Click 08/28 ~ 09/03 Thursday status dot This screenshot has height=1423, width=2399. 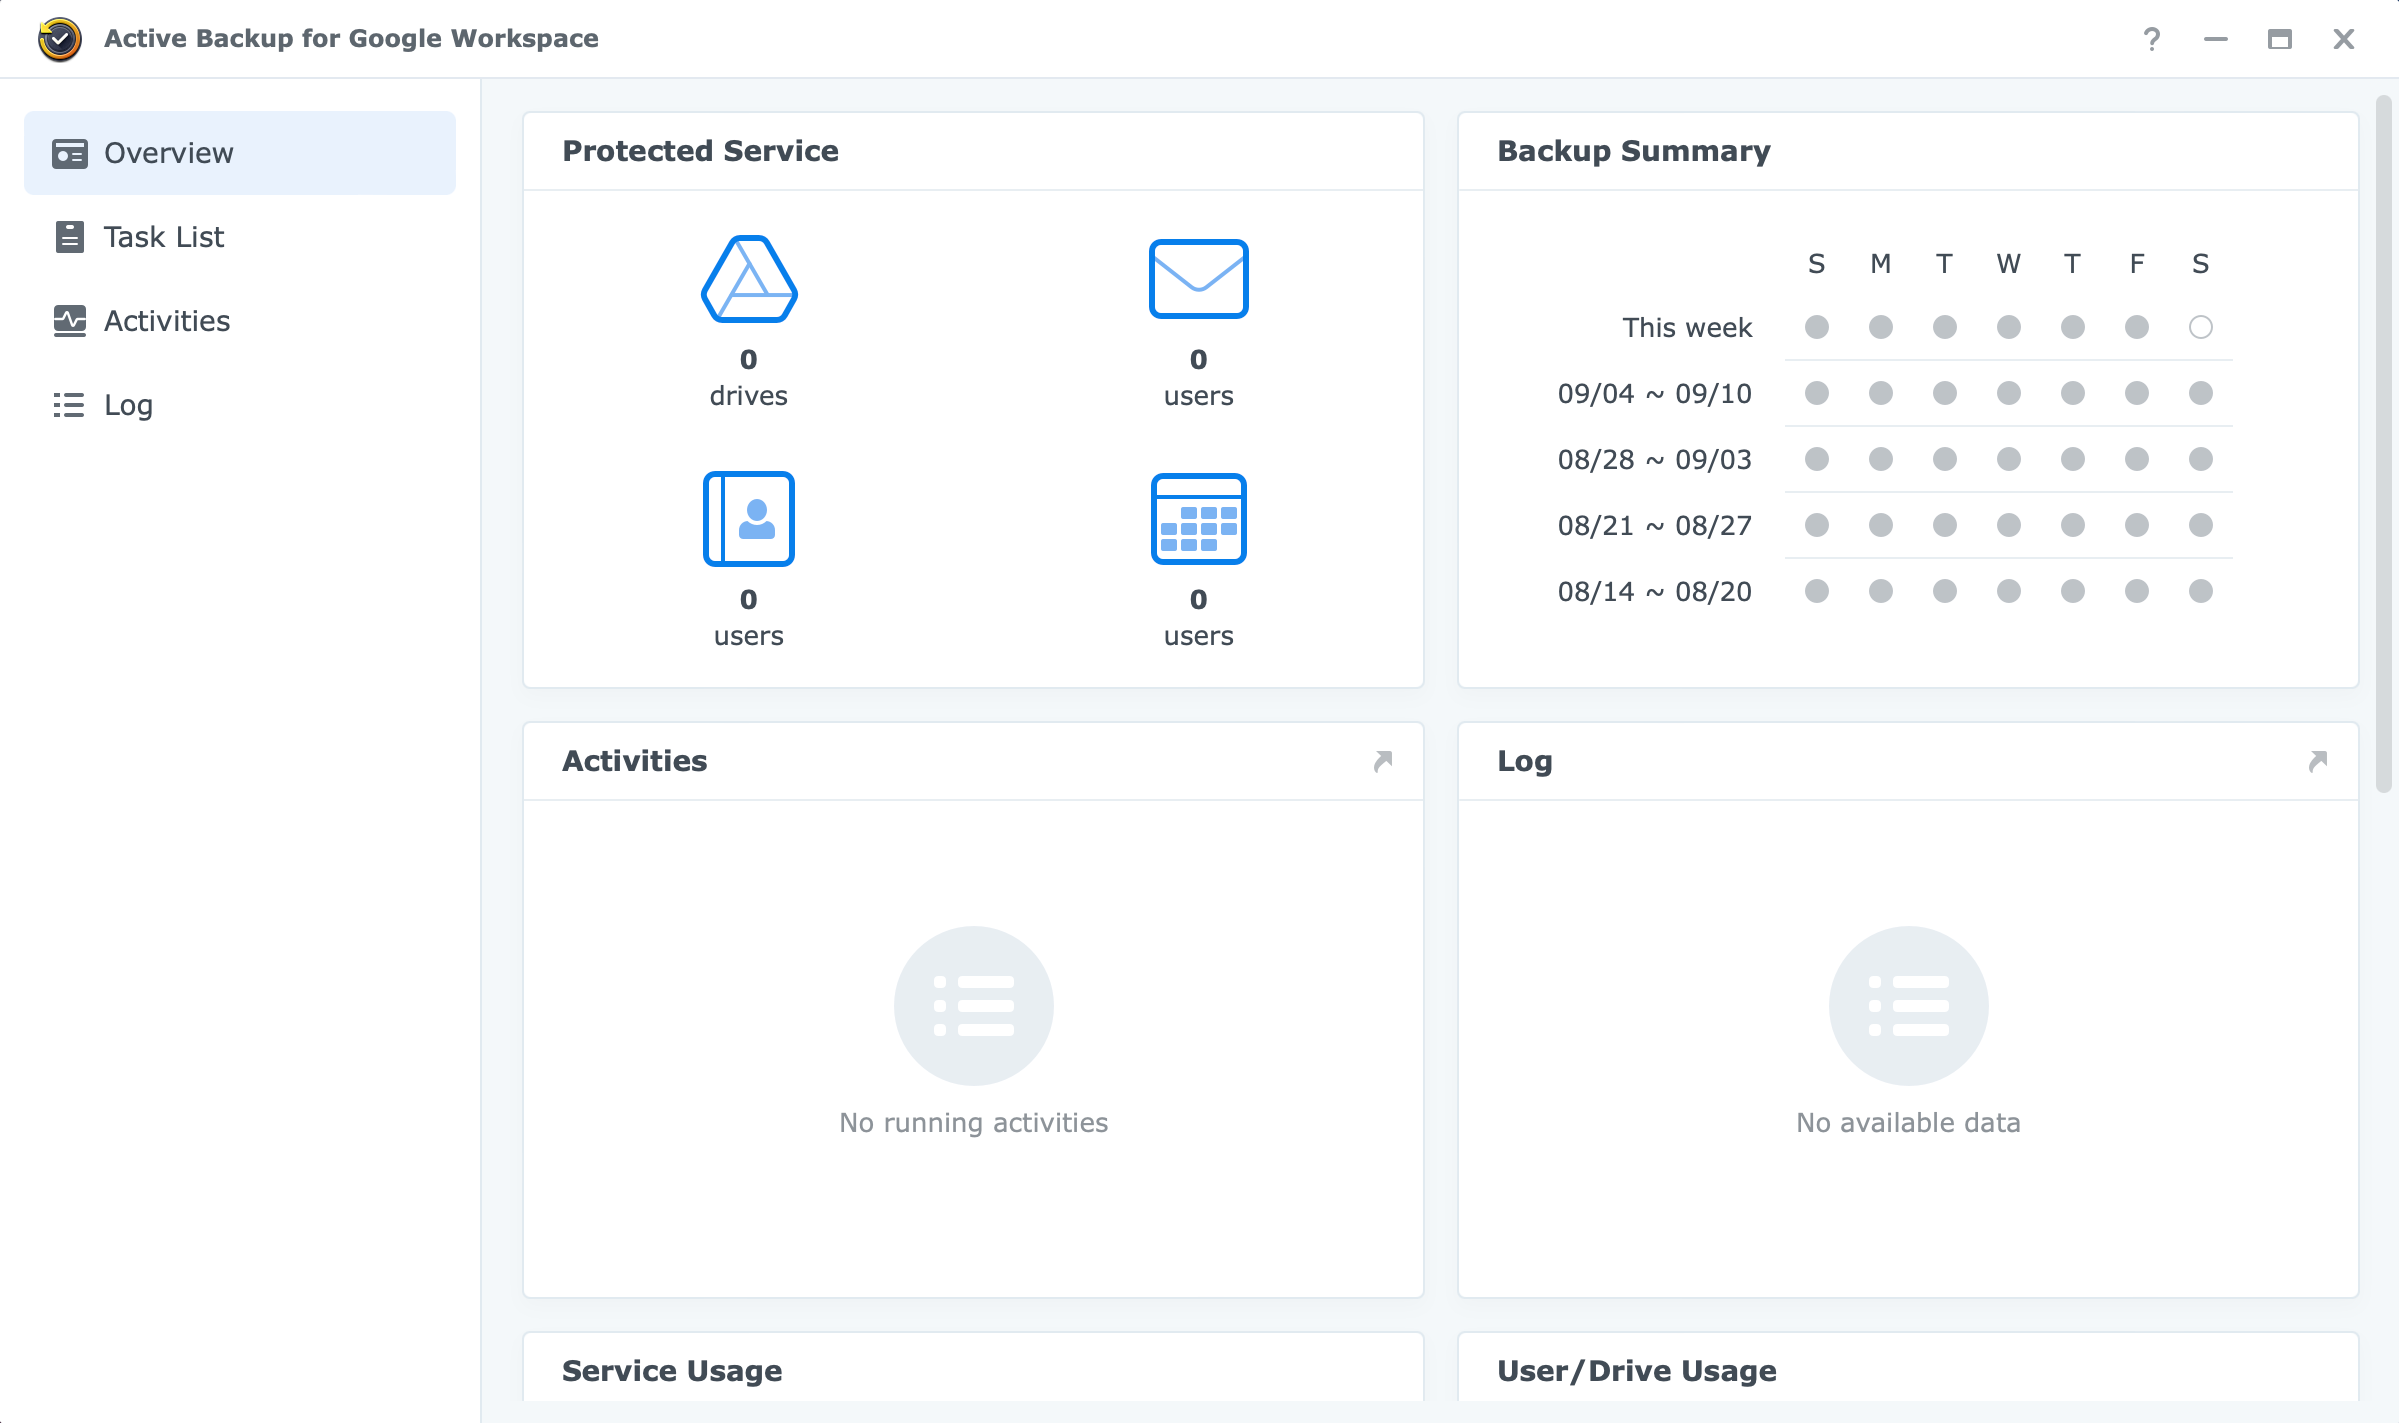tap(2073, 459)
